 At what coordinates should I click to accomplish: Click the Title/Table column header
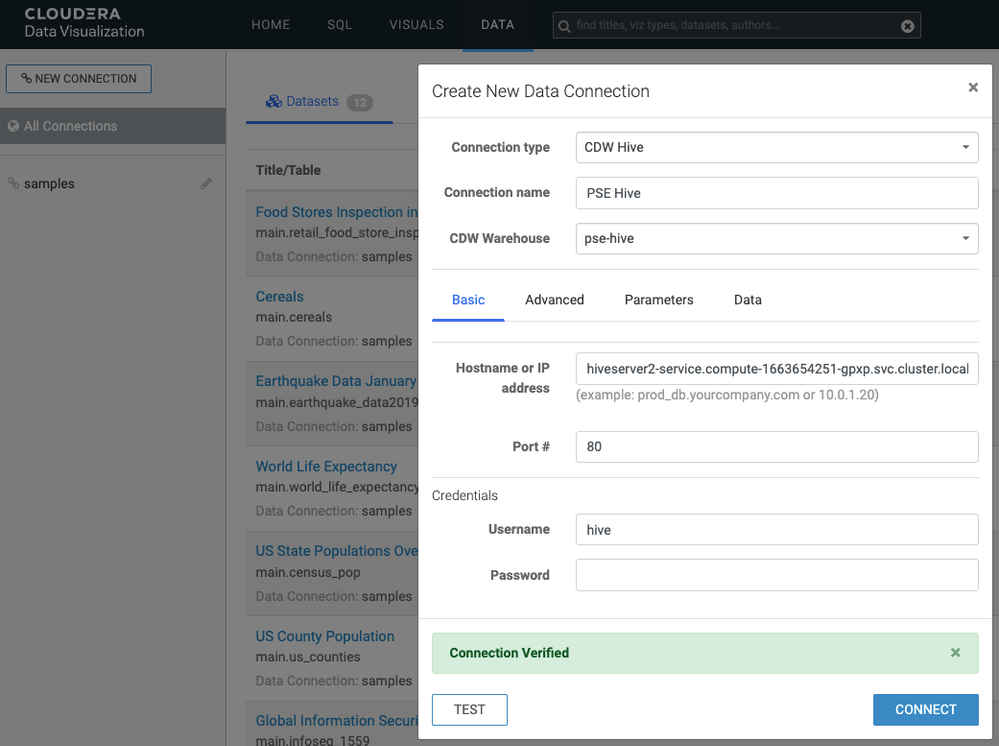(288, 170)
